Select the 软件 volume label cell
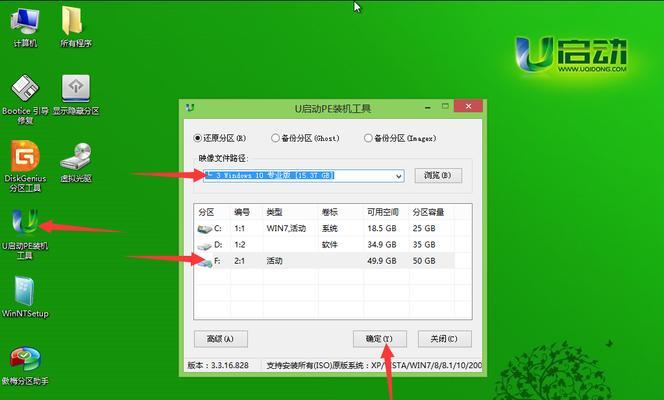664x400 pixels. [329, 245]
